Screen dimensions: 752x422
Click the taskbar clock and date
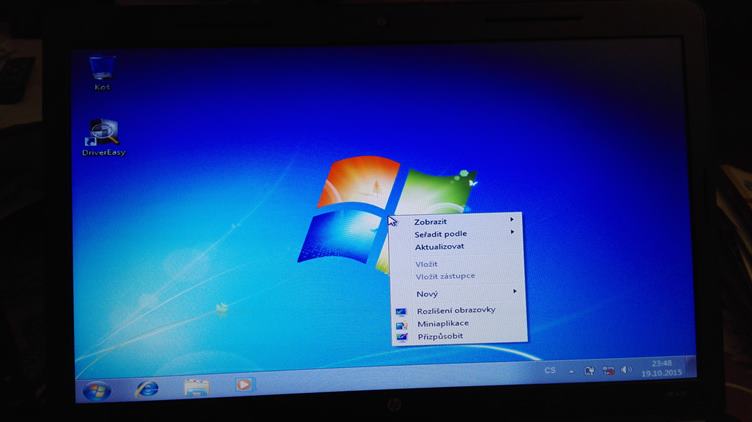pos(661,367)
